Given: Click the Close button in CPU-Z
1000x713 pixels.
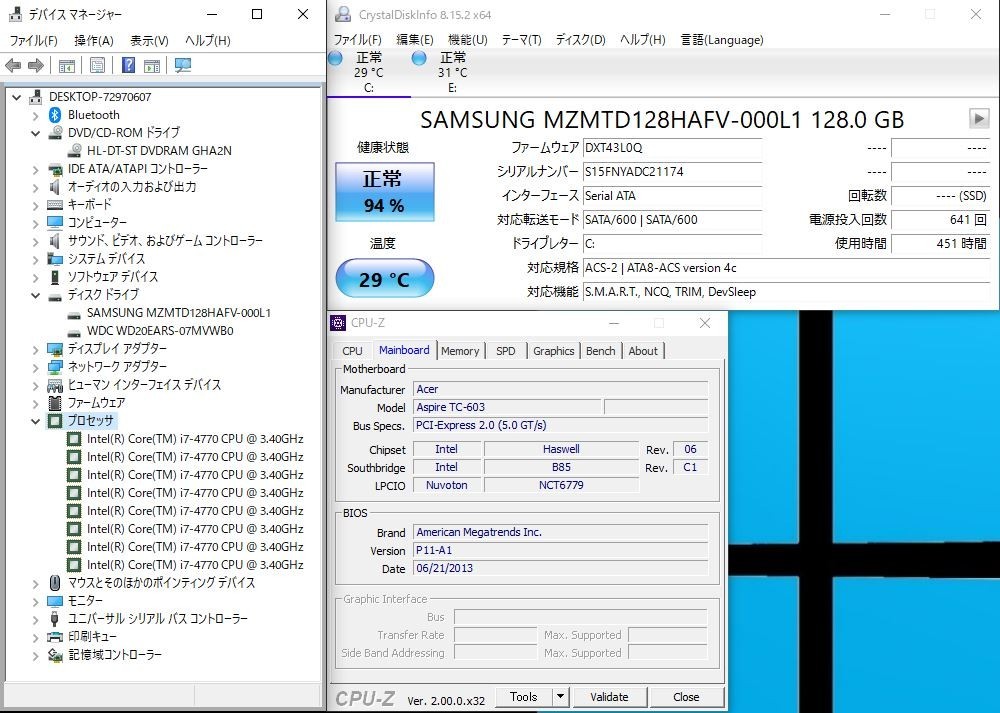Looking at the screenshot, I should pos(686,697).
